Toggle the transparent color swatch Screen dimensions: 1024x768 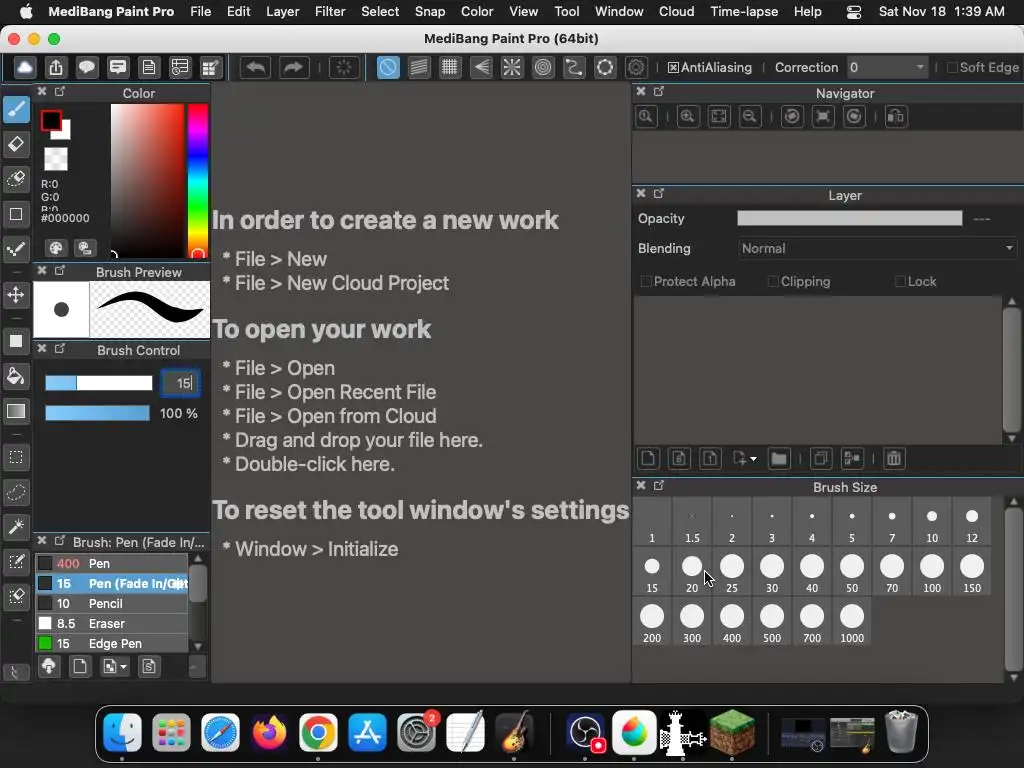(56, 159)
